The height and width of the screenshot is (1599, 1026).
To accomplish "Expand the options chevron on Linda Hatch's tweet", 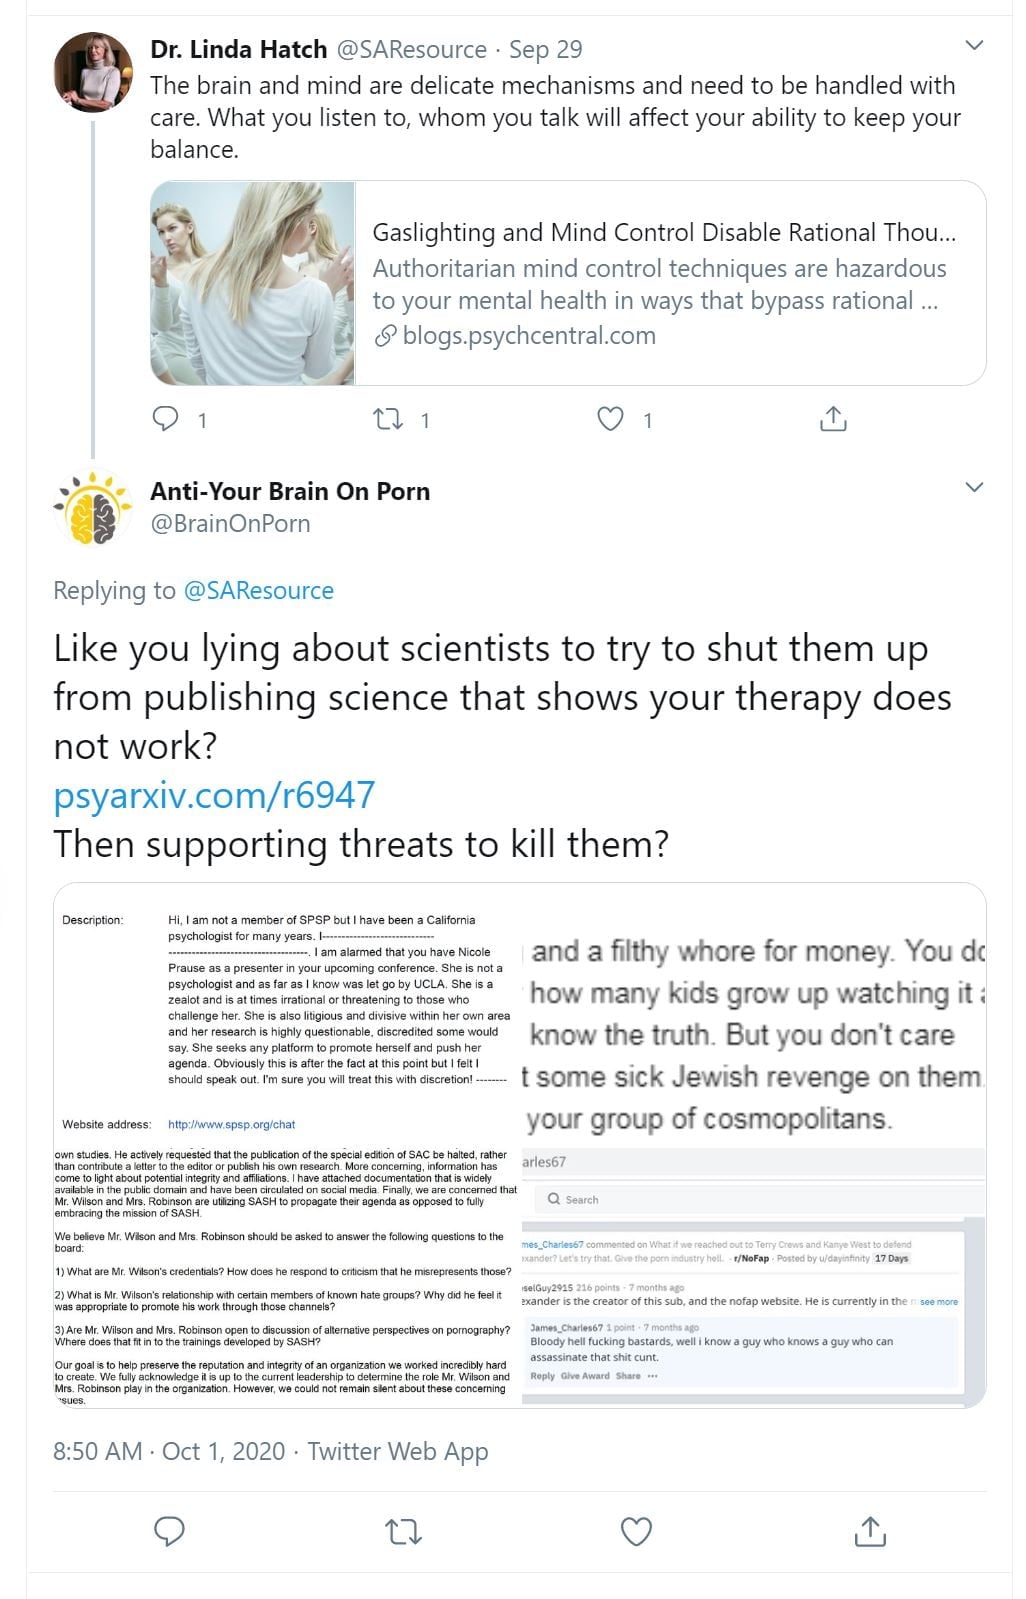I will click(974, 46).
